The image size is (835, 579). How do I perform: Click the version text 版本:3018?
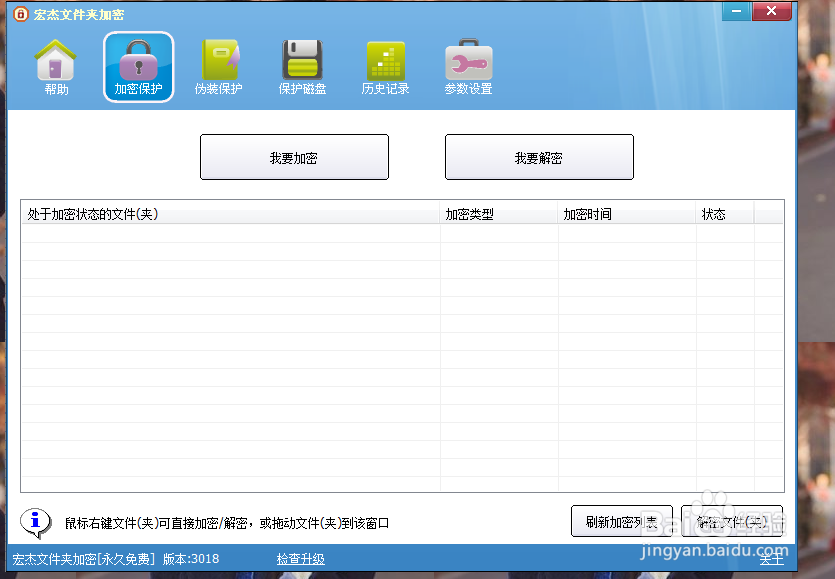191,559
